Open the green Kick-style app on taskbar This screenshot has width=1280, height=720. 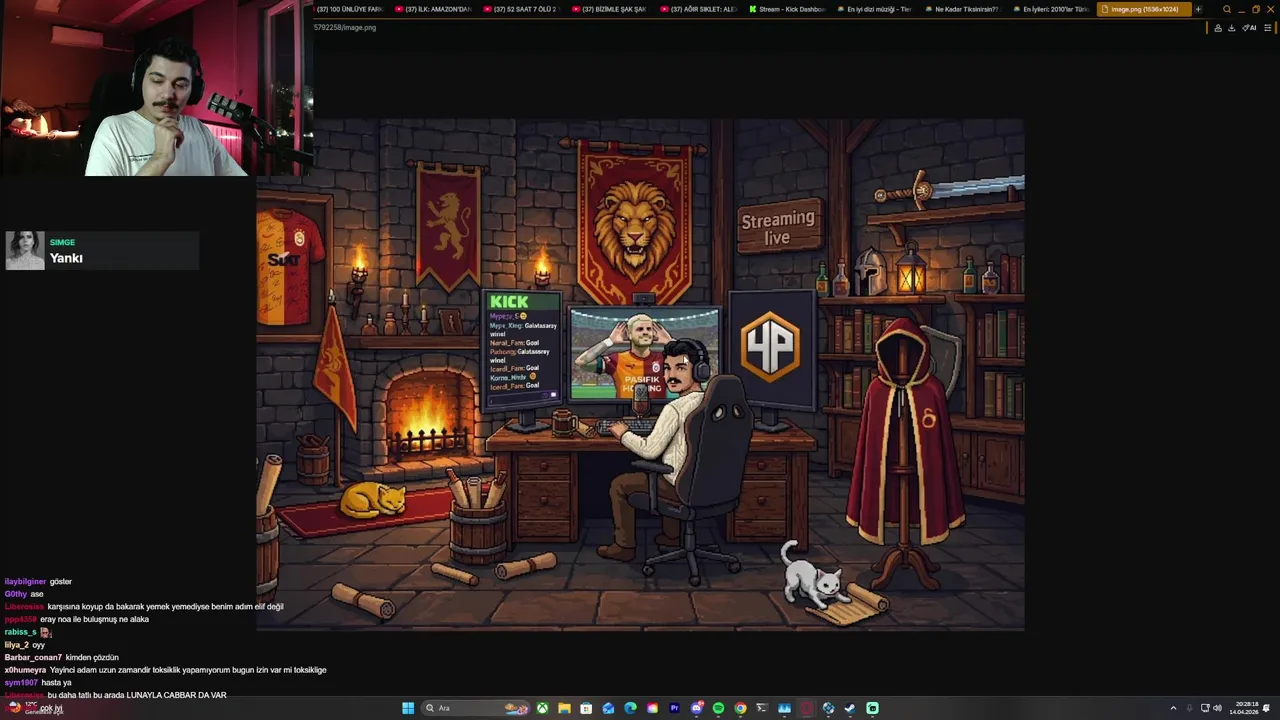(872, 708)
